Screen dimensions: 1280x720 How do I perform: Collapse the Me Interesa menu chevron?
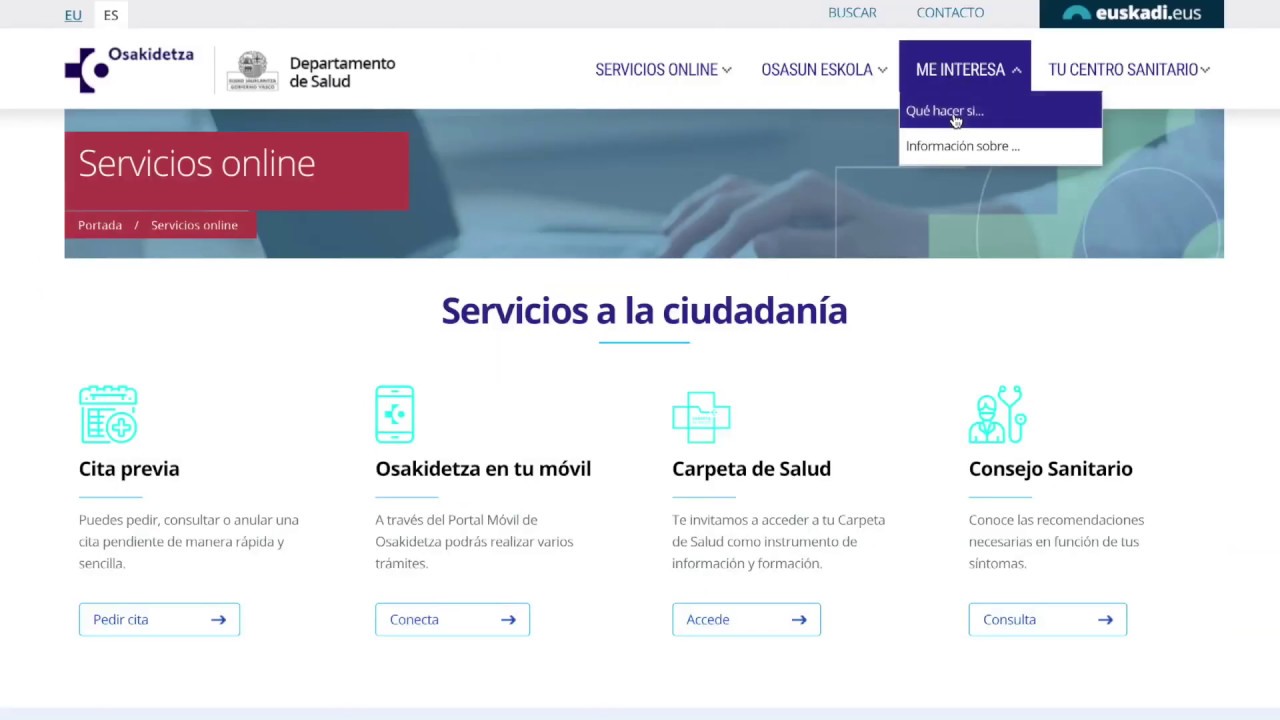coord(1016,70)
